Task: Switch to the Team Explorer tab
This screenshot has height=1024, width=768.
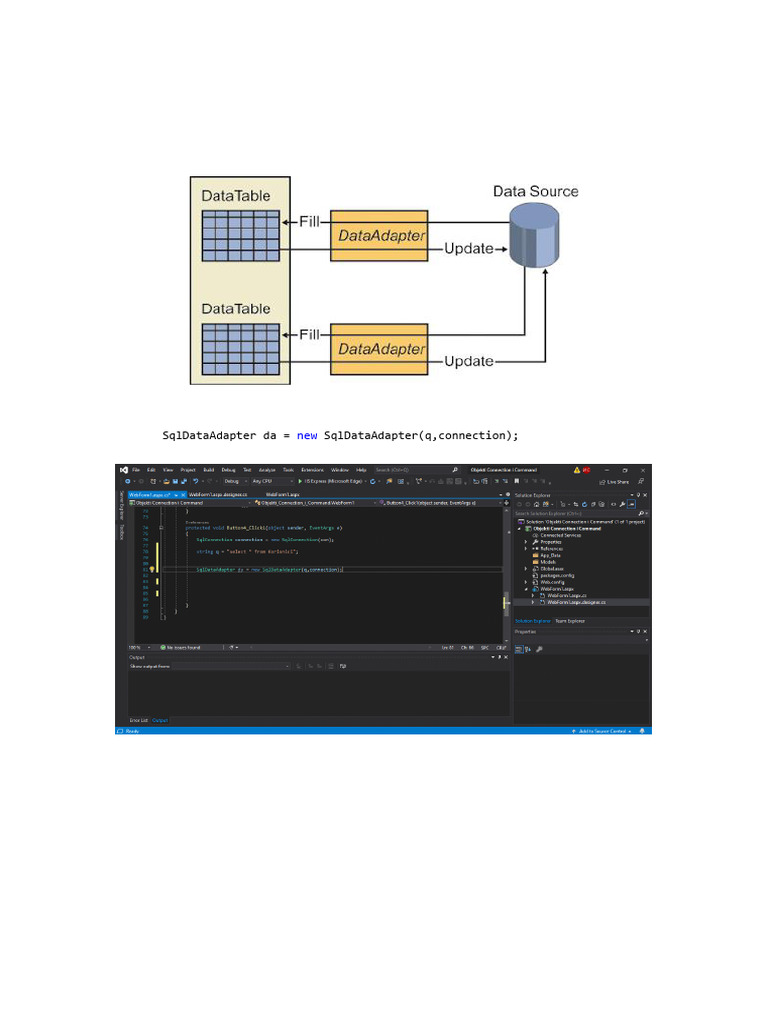Action: tap(570, 621)
